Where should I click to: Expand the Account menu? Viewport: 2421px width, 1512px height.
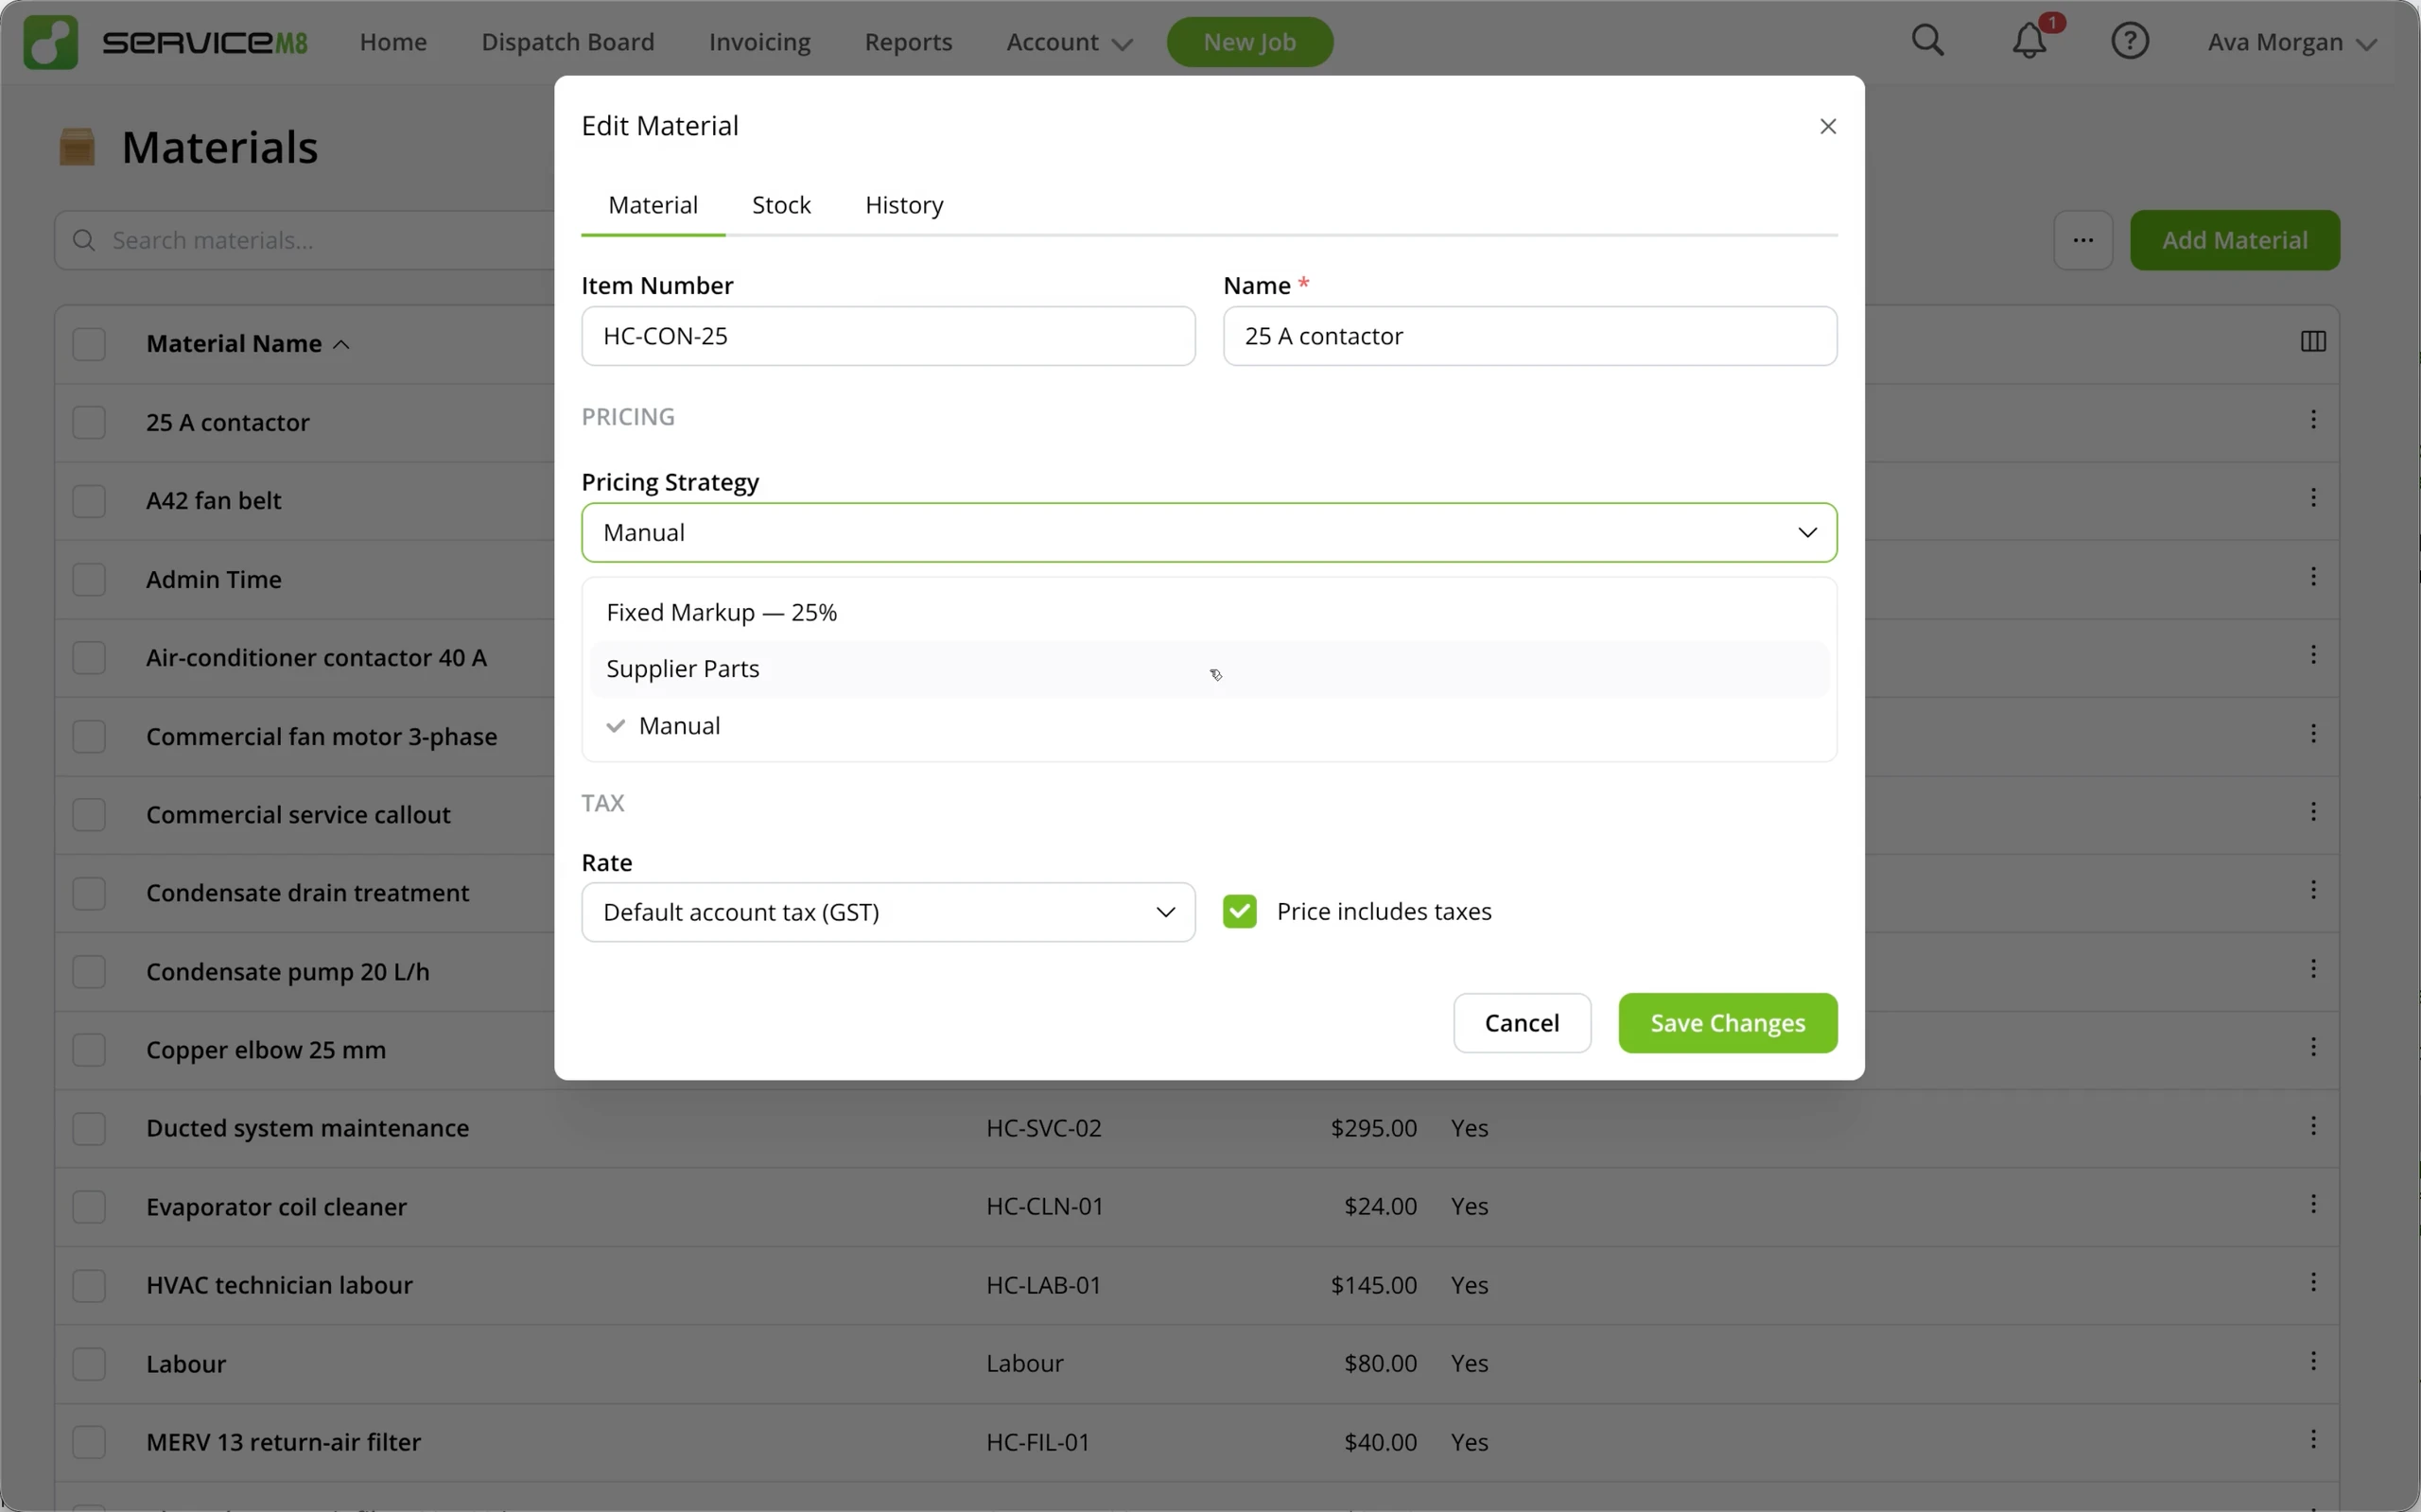1069,42
